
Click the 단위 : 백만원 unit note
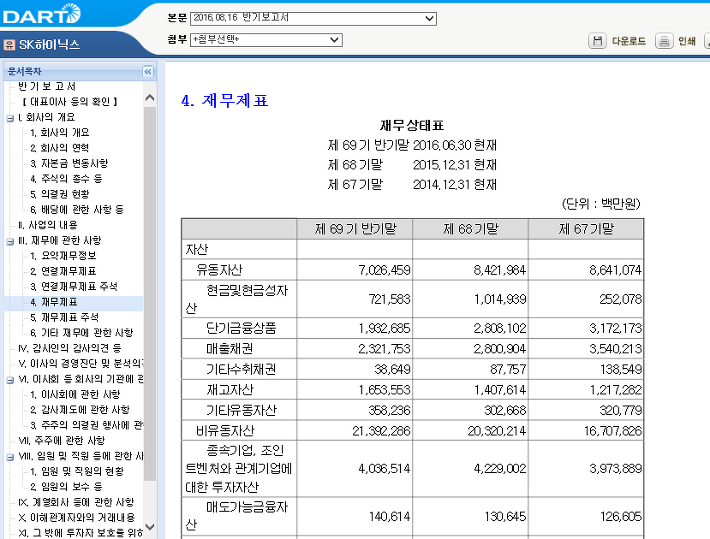601,204
